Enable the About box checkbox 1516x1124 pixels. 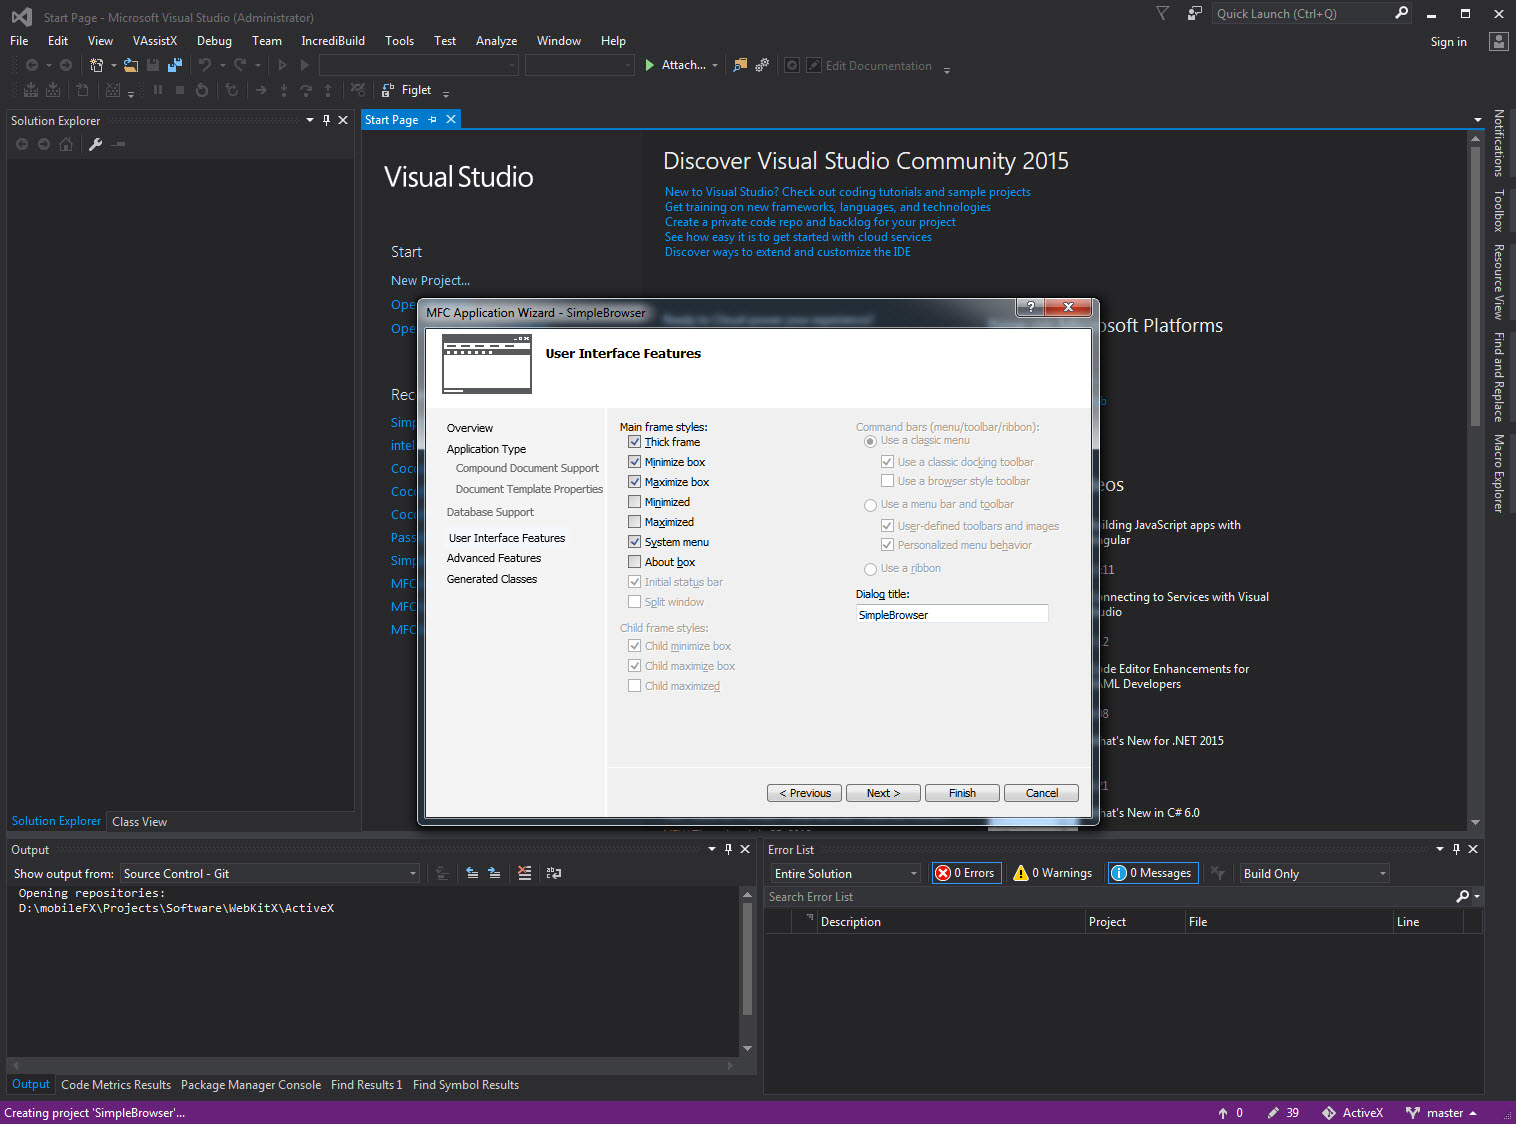pos(634,562)
